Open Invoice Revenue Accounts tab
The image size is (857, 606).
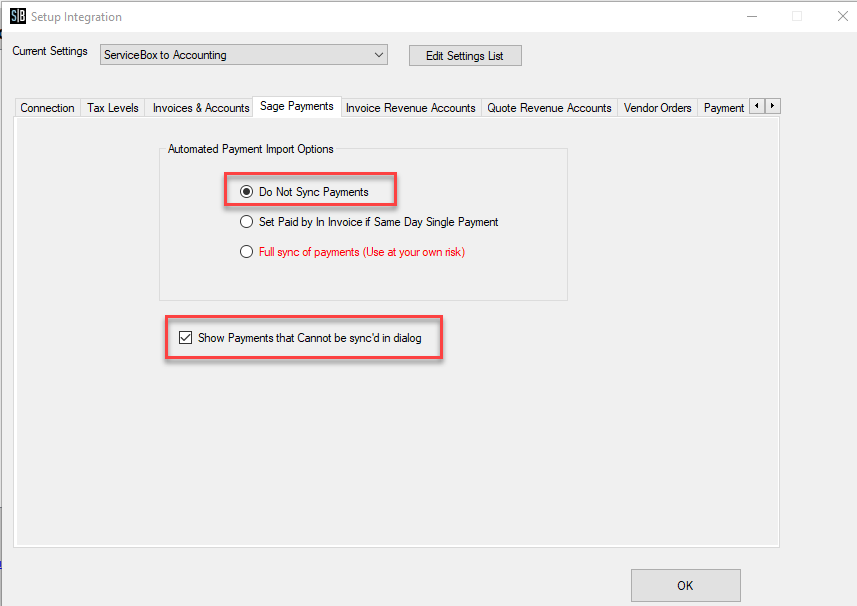tap(410, 108)
